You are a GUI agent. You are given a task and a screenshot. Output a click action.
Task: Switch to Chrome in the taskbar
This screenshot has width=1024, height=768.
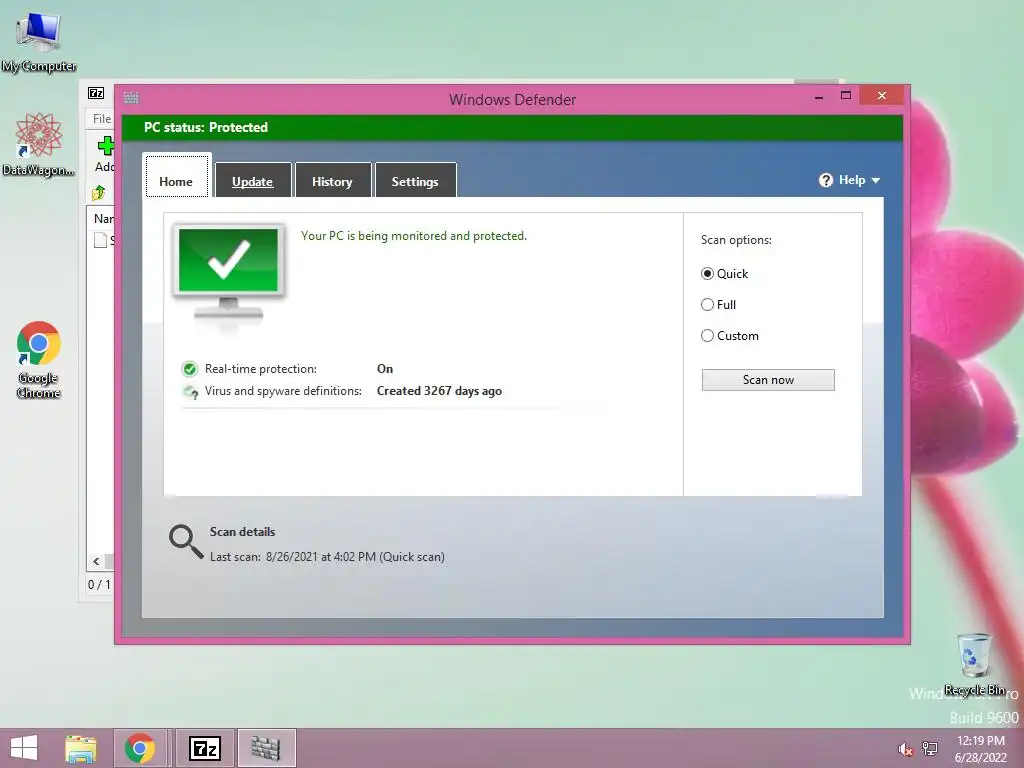coord(140,748)
